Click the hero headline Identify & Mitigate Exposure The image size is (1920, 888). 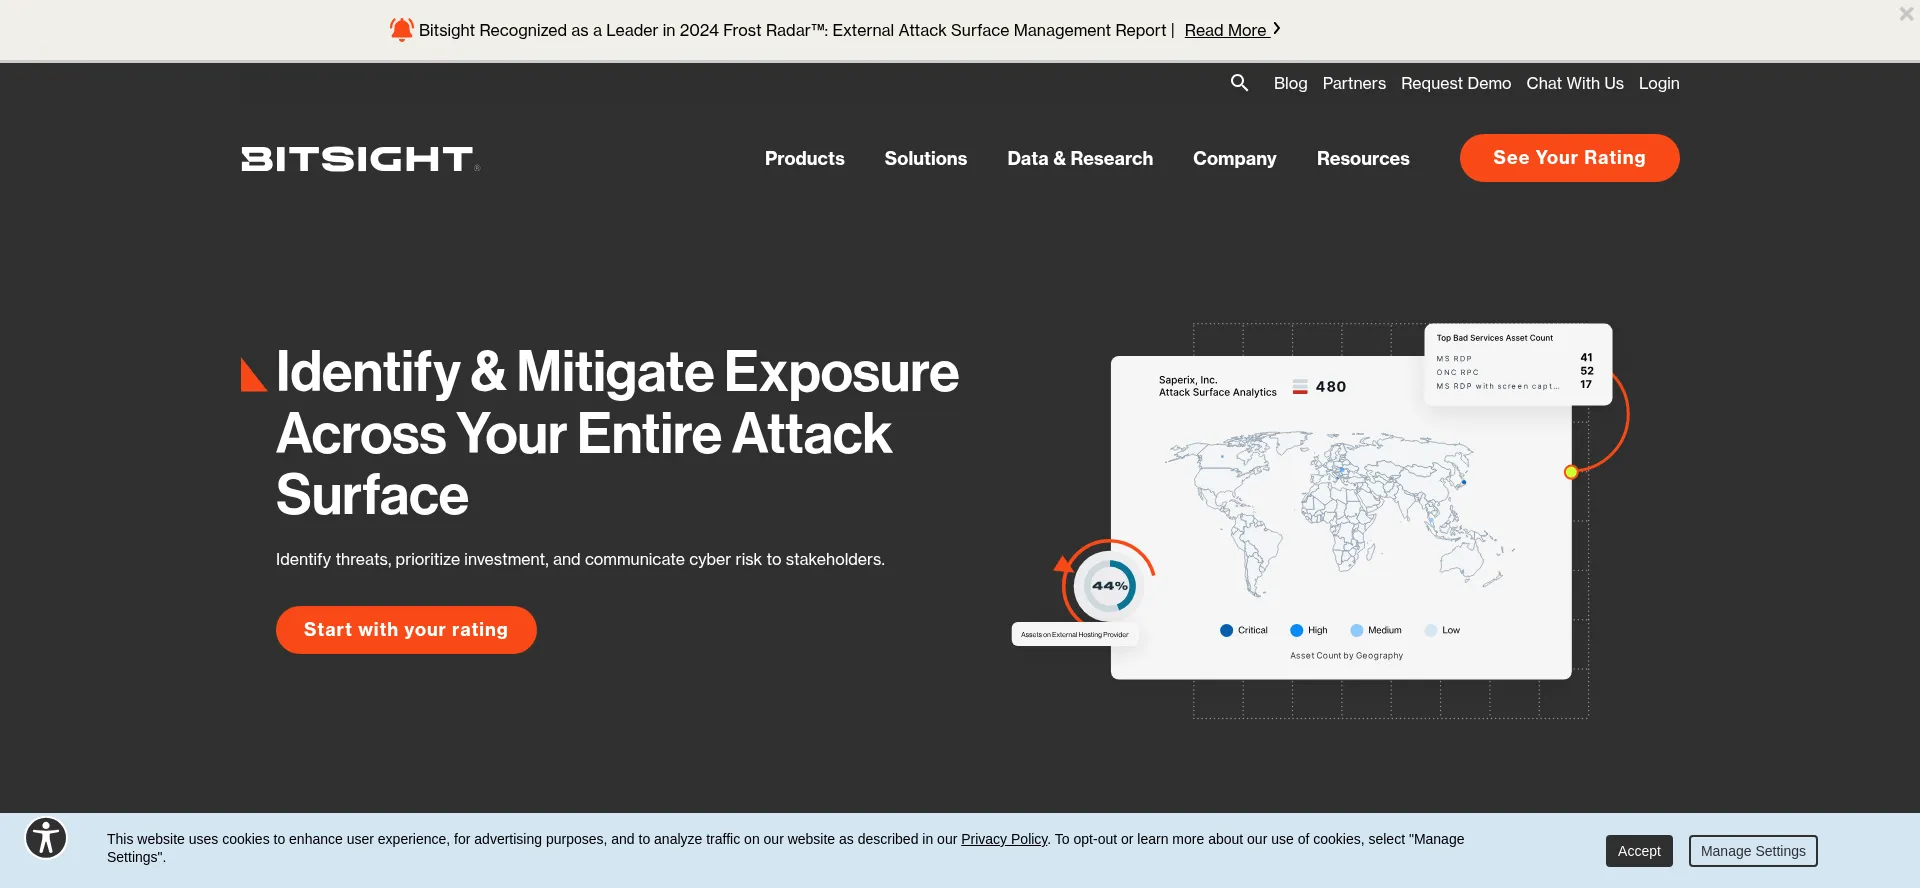pos(617,433)
